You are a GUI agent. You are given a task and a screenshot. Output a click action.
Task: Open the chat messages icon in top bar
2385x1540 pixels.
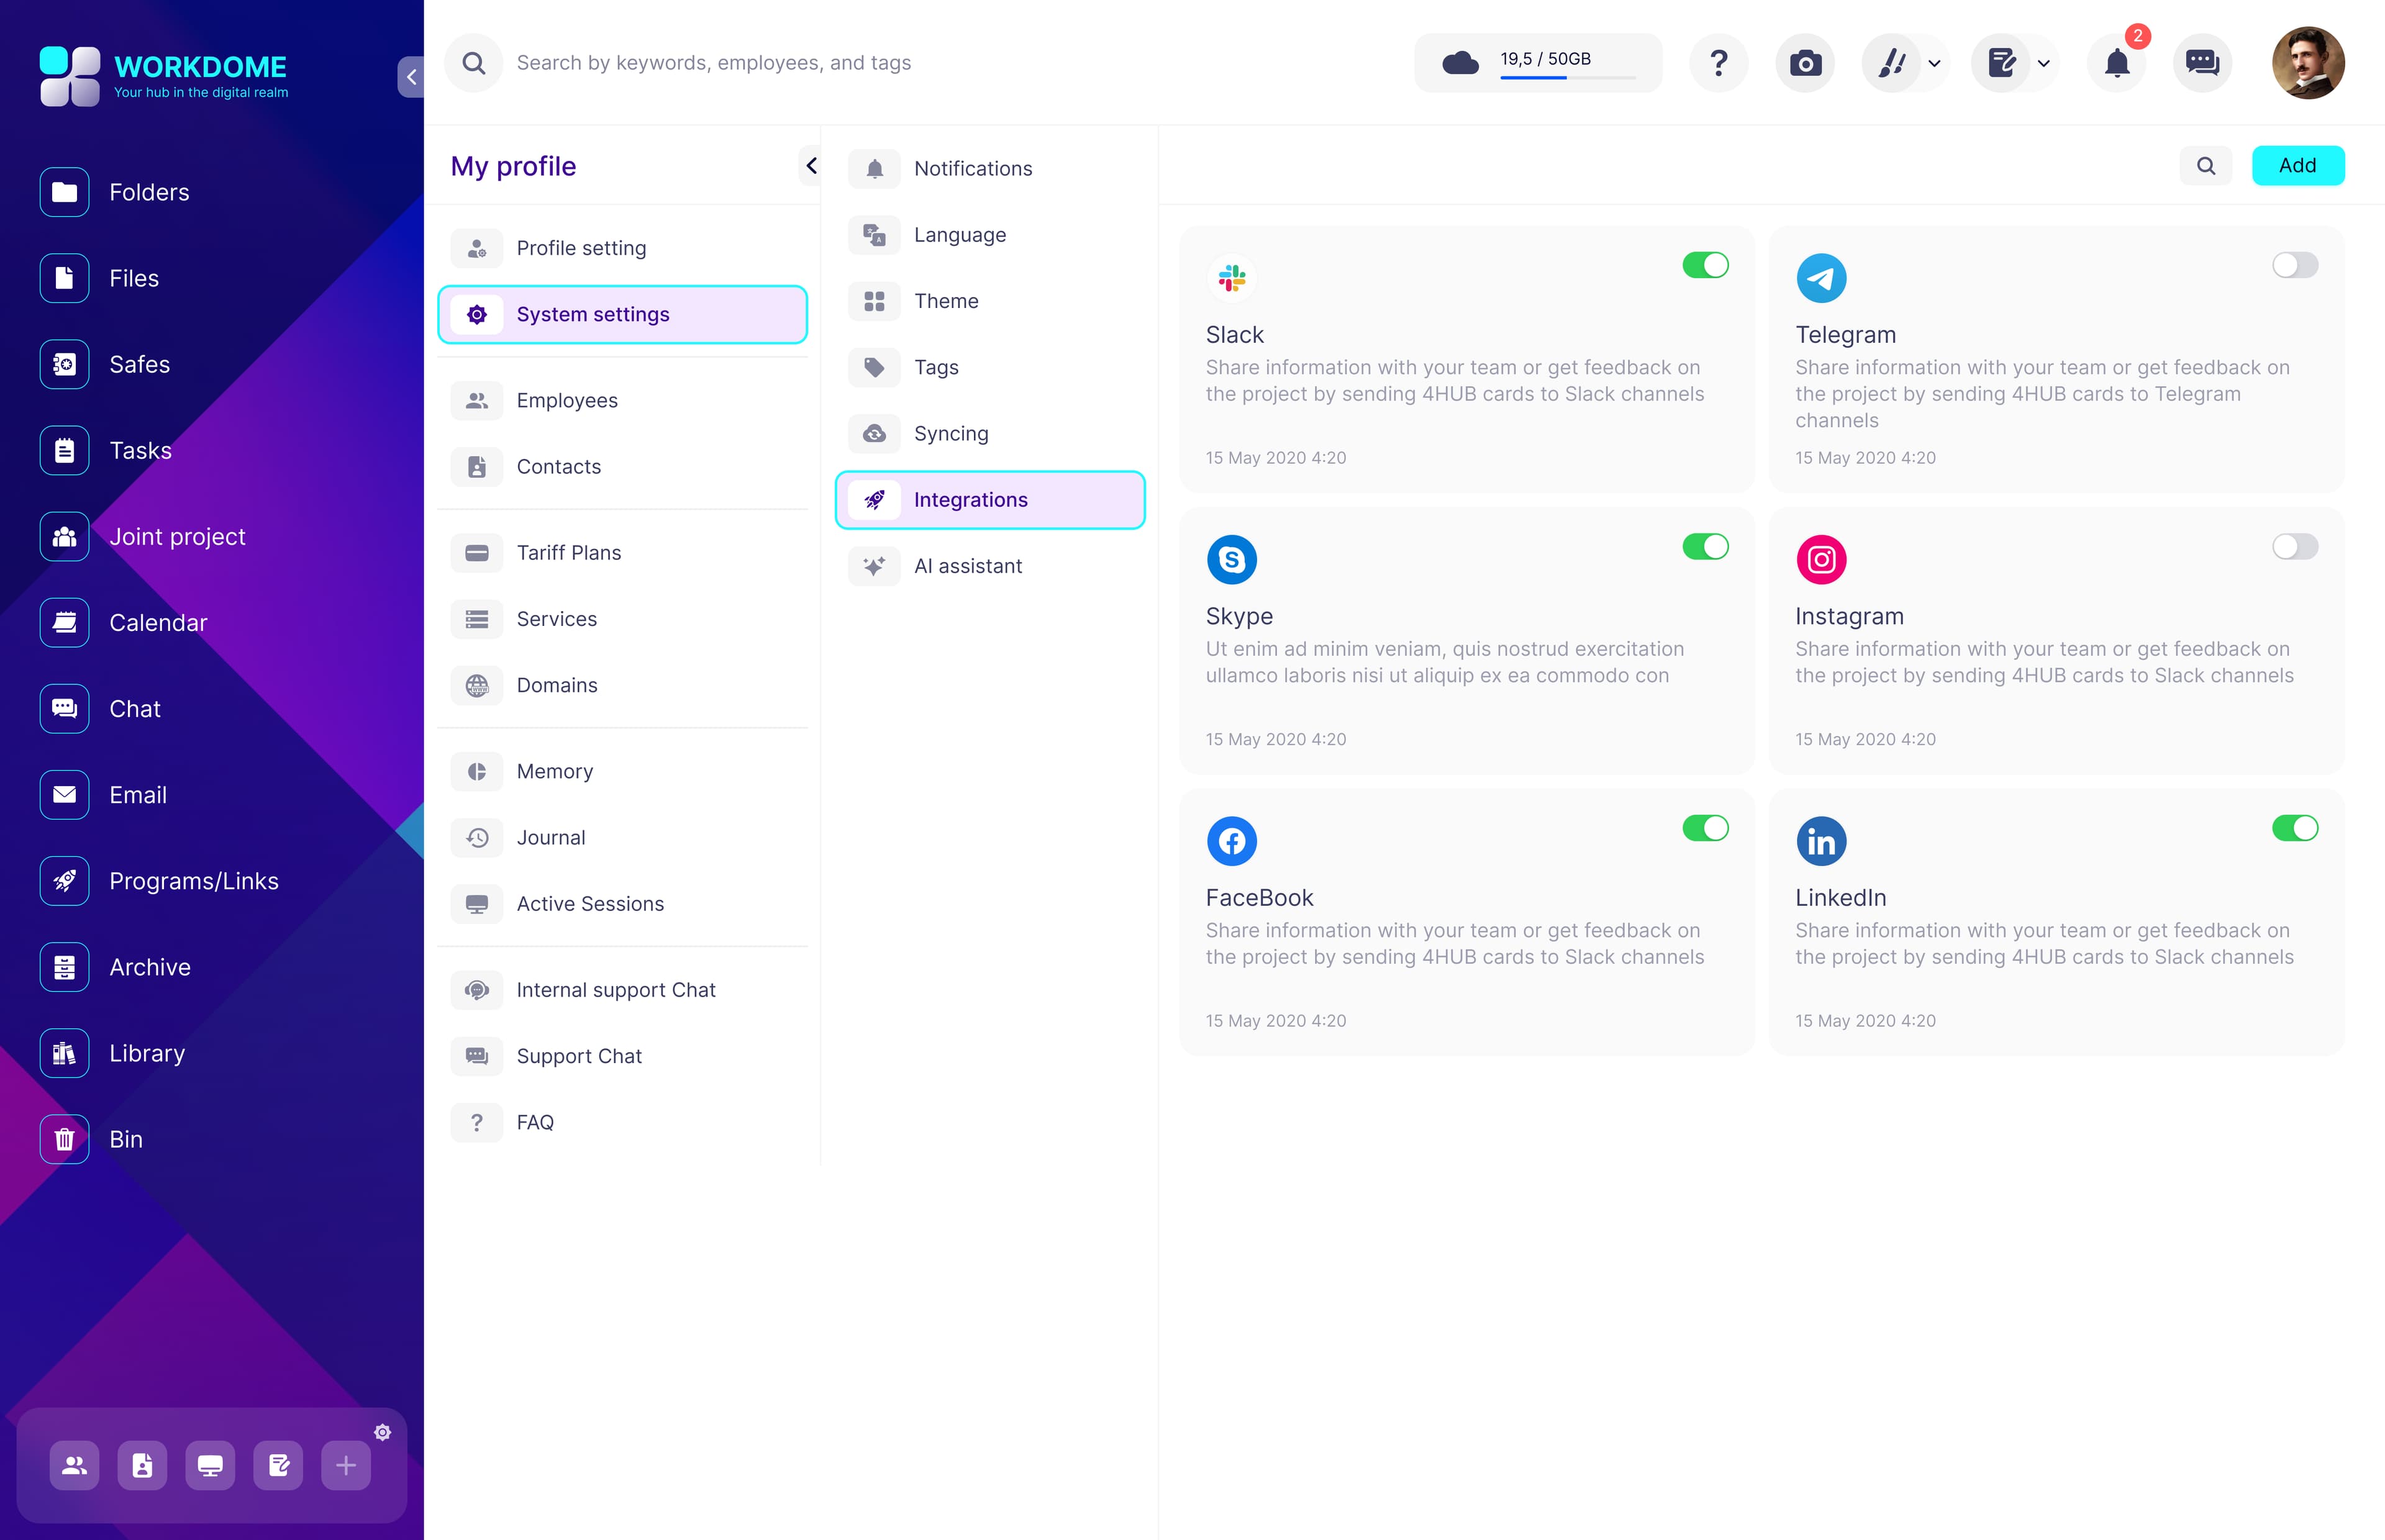[2203, 62]
